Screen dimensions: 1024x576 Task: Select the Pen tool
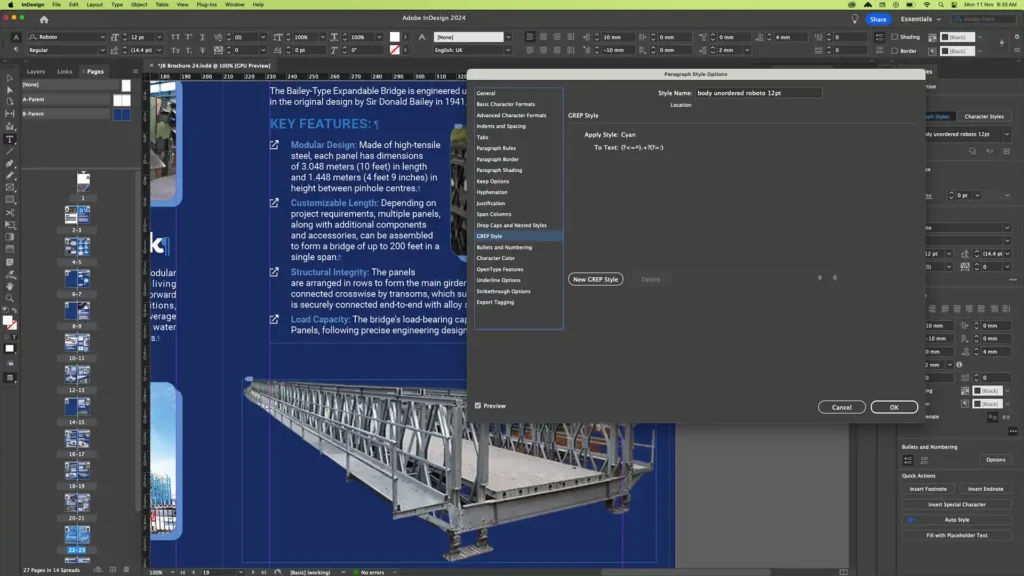pyautogui.click(x=10, y=163)
